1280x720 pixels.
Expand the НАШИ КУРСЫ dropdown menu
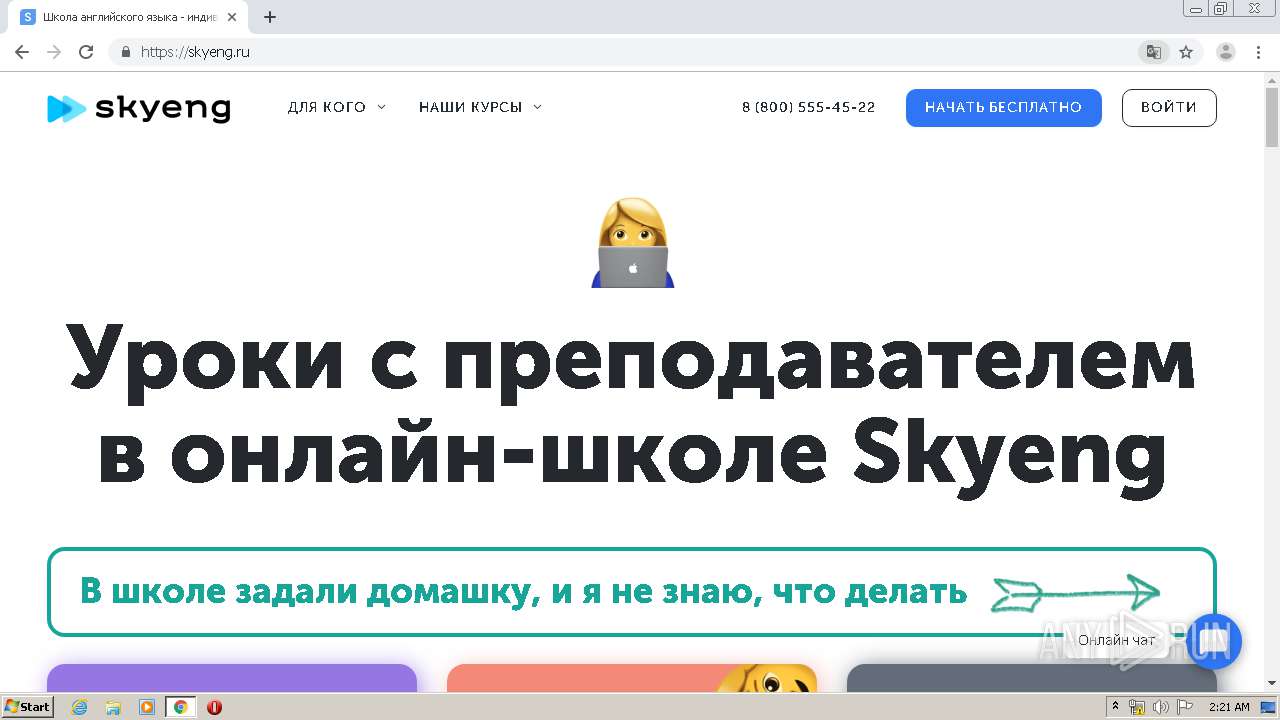pos(480,107)
